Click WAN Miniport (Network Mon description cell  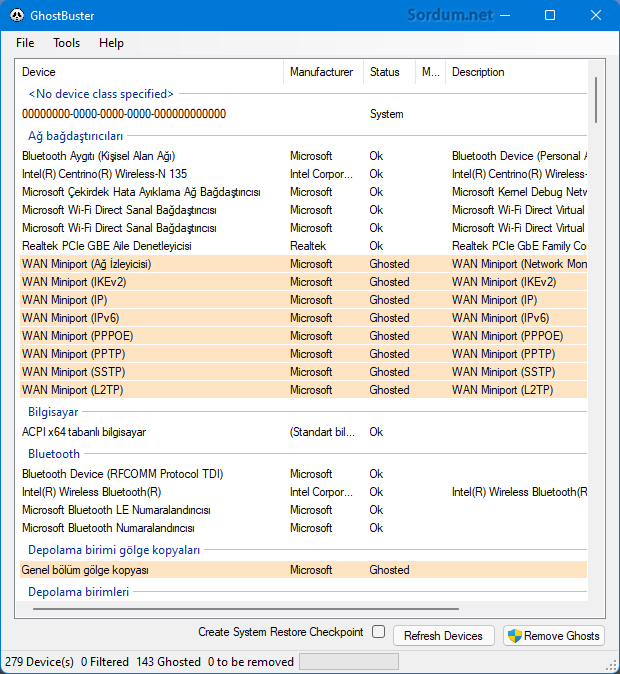point(519,264)
